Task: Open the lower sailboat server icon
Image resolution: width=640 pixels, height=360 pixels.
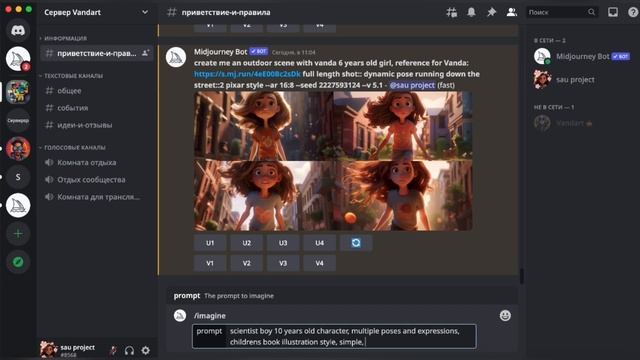Action: pos(18,205)
